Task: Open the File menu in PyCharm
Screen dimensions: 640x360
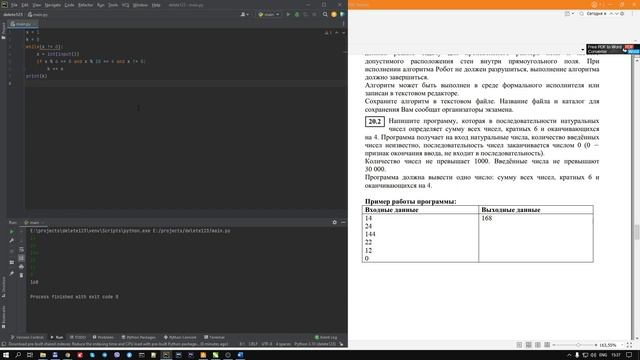Action: coord(14,5)
